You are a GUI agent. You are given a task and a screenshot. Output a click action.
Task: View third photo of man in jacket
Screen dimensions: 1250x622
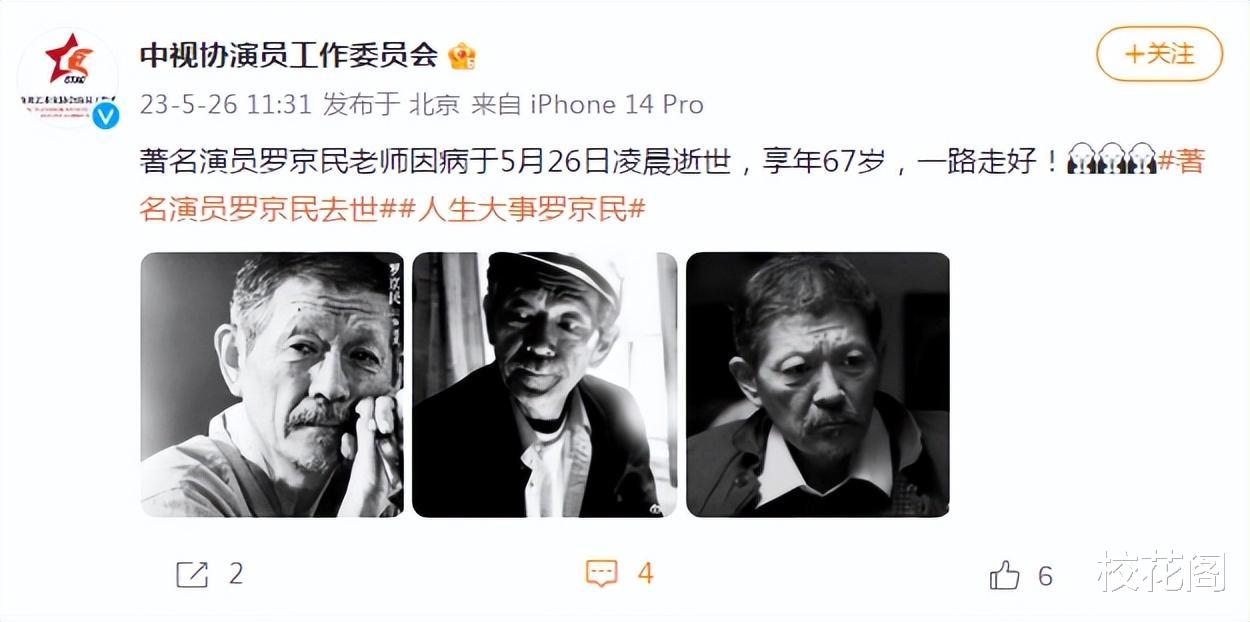click(818, 385)
